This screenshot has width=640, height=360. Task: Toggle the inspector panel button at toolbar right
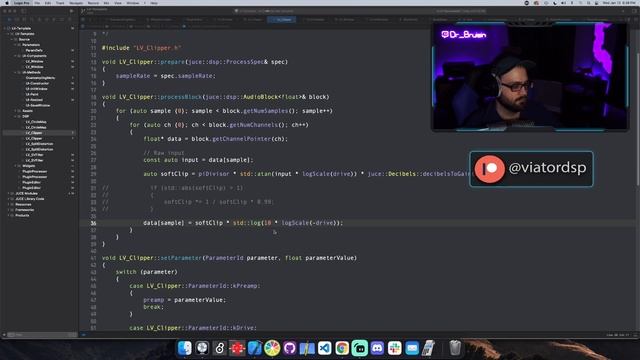coord(634,11)
